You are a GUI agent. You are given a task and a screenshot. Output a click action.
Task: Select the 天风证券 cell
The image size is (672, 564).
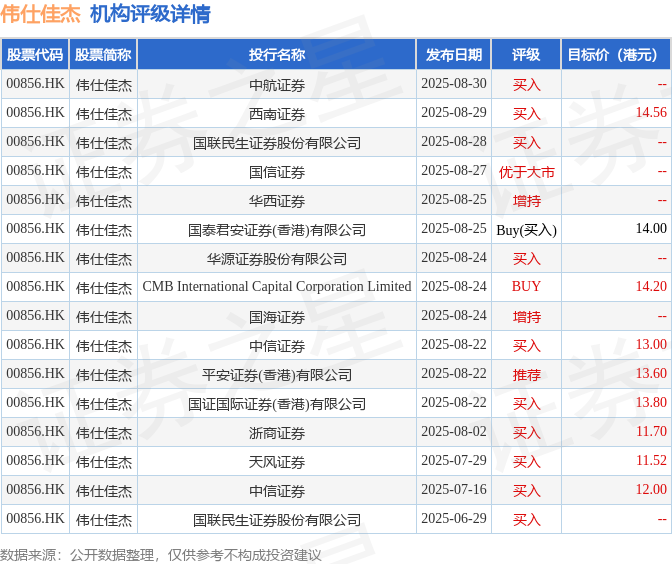point(276,462)
